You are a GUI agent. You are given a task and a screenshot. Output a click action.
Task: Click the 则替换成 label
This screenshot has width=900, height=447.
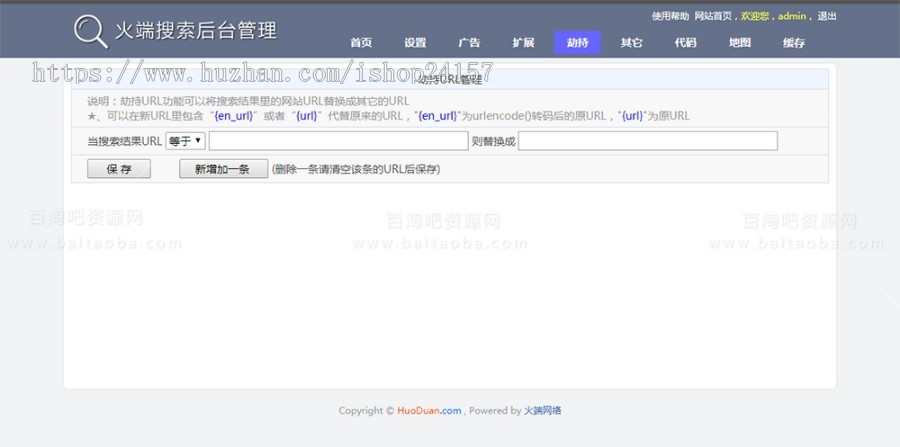point(494,141)
